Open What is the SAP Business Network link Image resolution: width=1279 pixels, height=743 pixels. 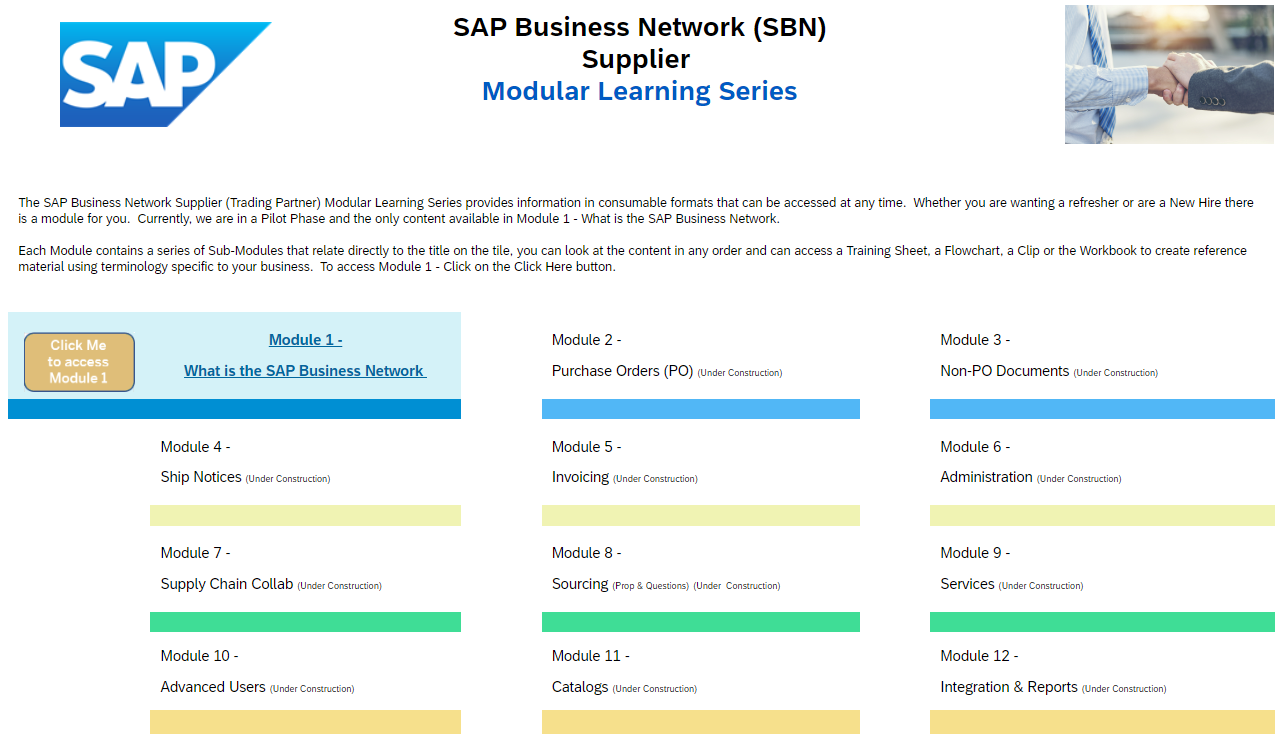point(305,371)
